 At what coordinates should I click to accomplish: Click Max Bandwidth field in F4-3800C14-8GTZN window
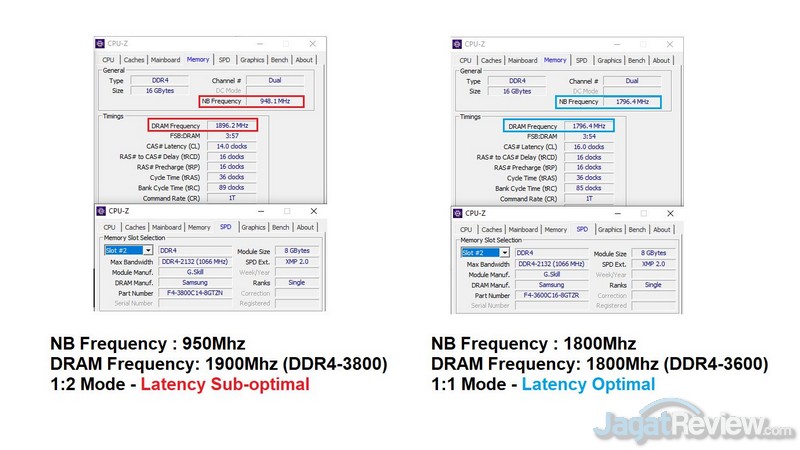point(195,262)
